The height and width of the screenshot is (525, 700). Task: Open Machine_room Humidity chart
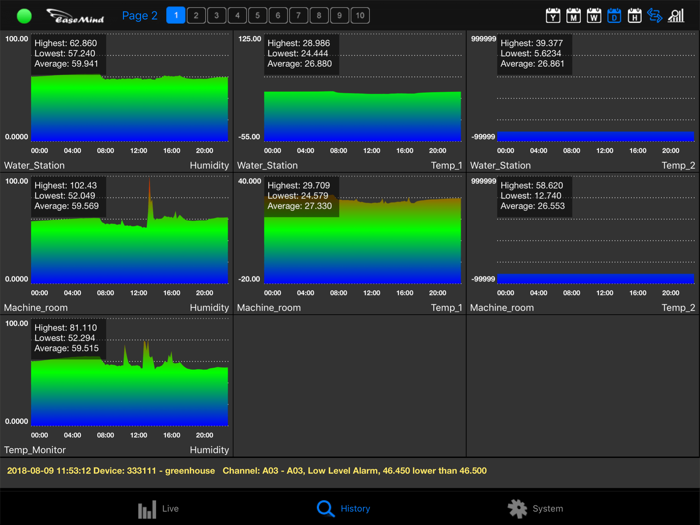(x=117, y=244)
